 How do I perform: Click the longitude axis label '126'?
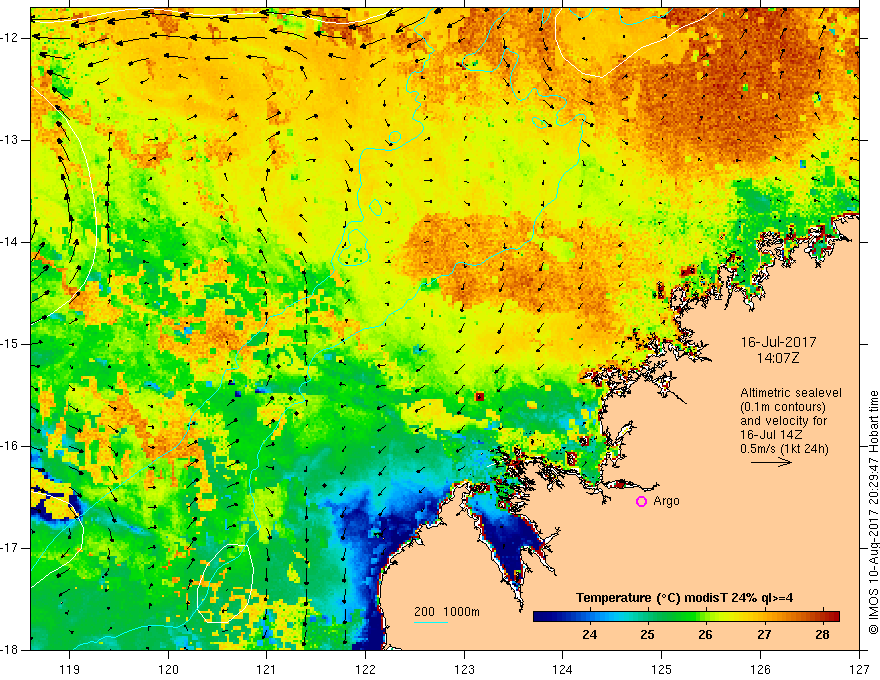760,669
